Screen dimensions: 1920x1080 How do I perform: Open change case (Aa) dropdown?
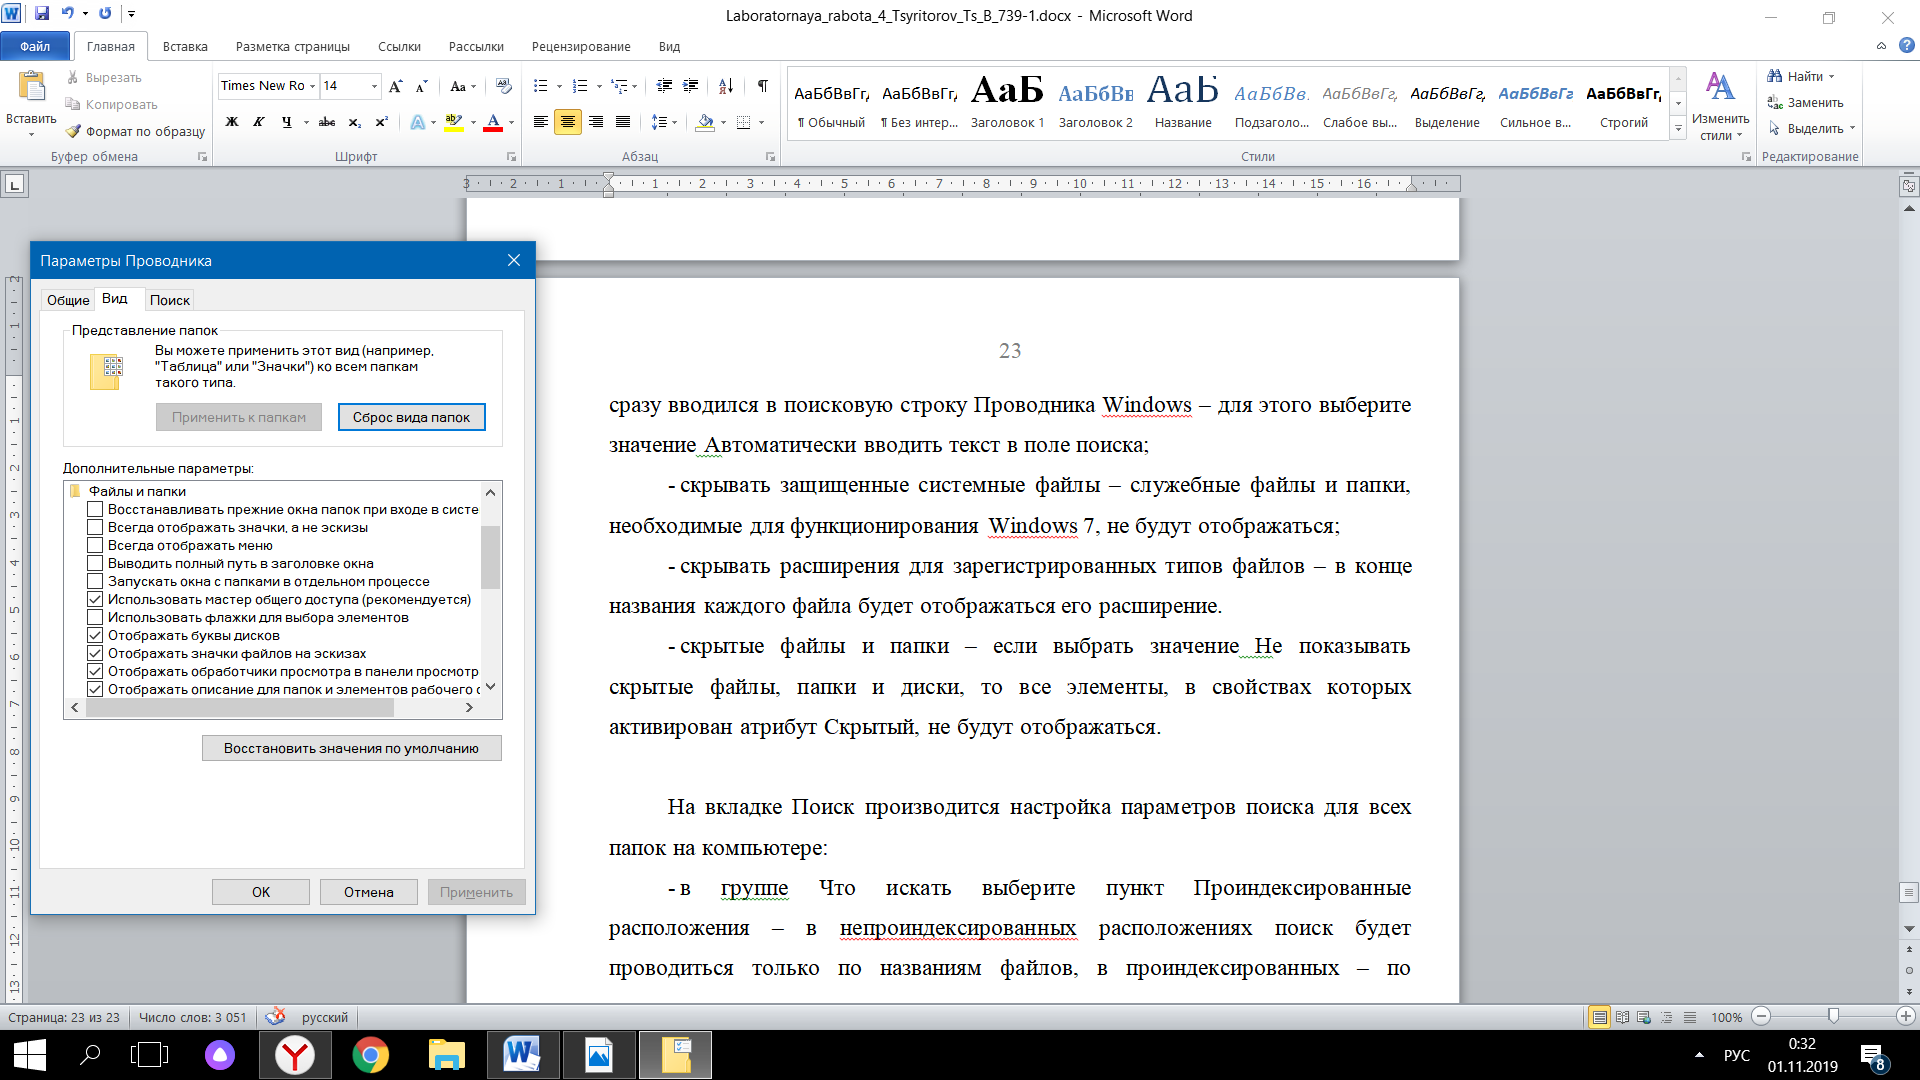point(463,86)
